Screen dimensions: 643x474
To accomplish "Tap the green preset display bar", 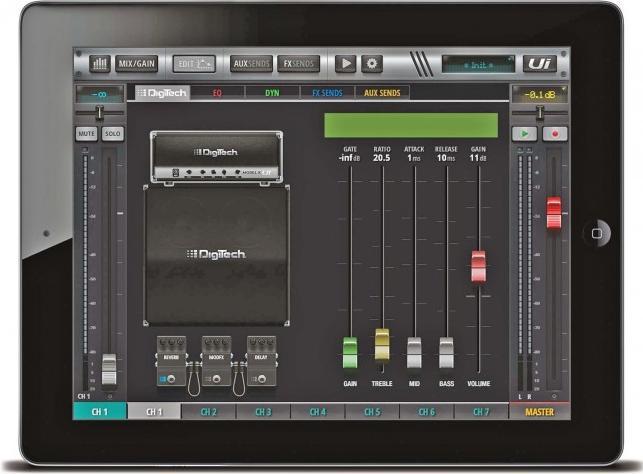I will coord(411,125).
